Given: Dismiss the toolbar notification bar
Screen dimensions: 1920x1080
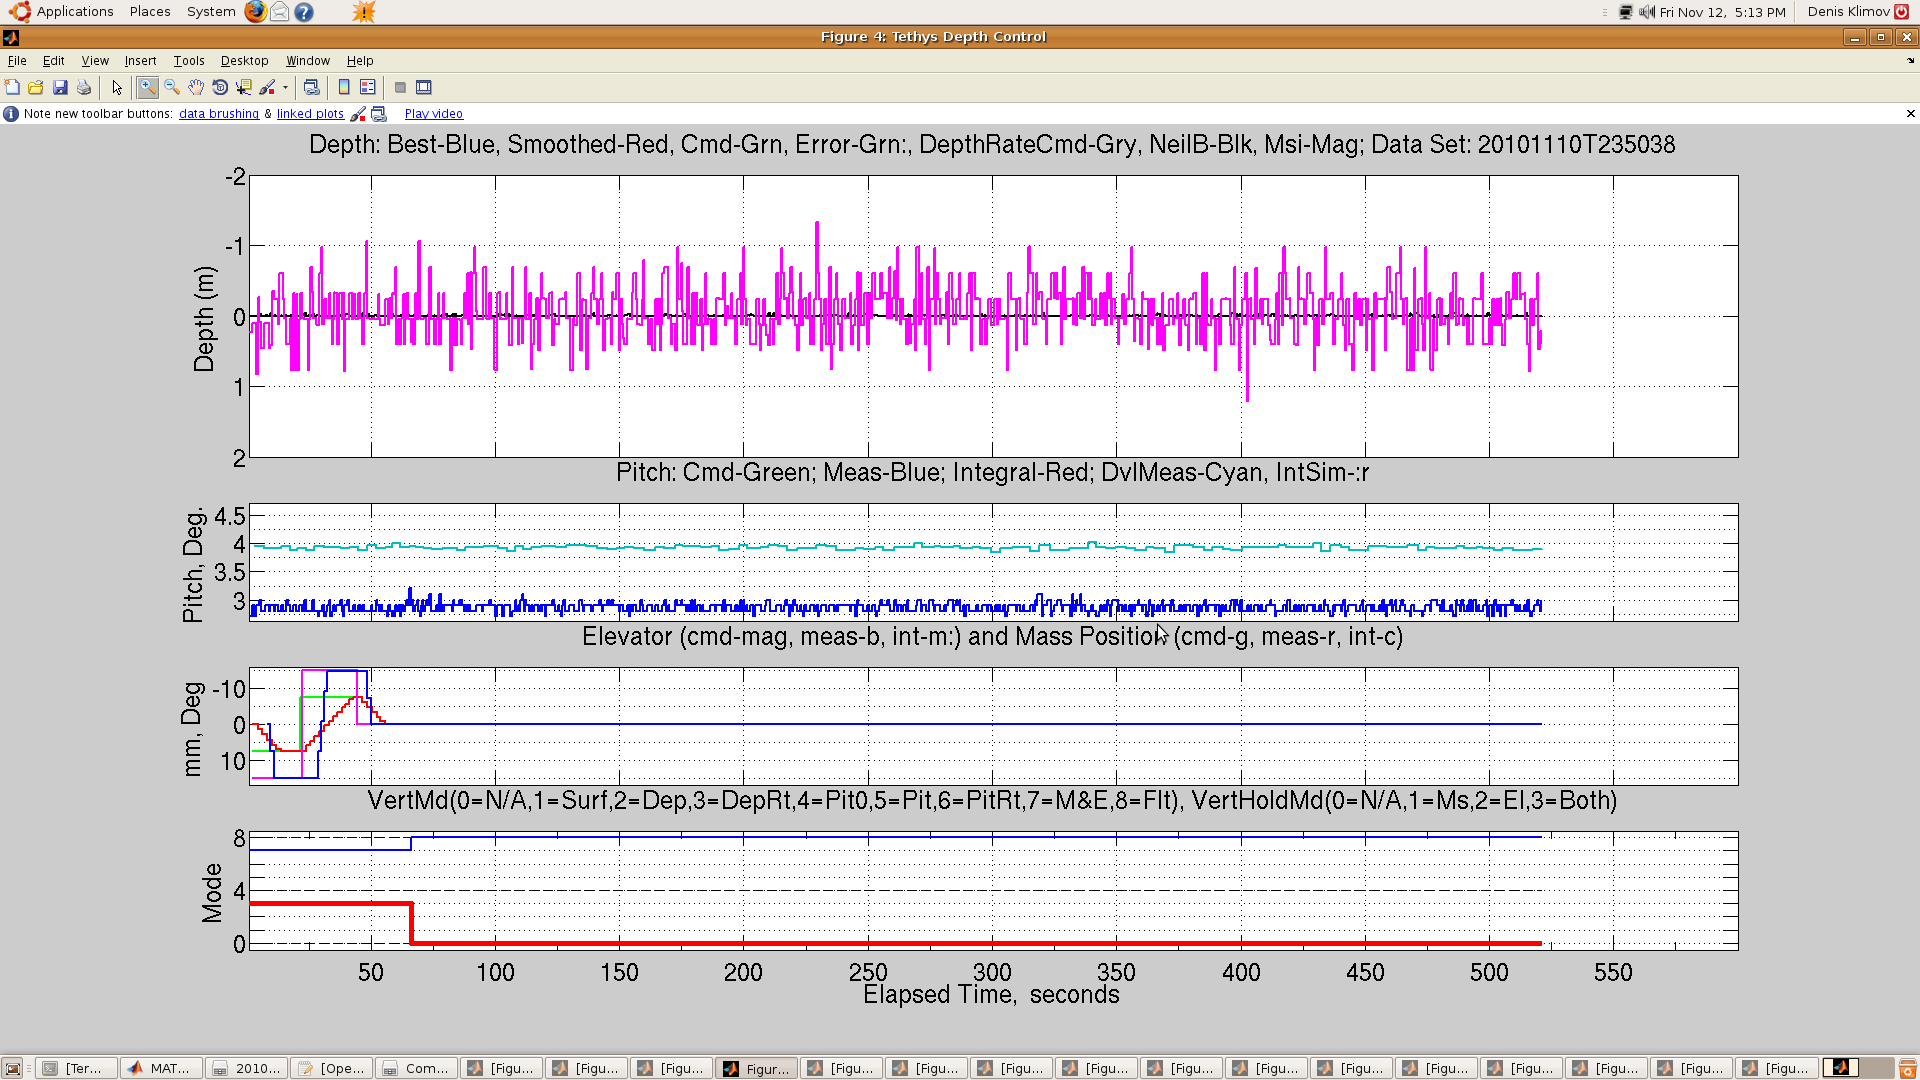Looking at the screenshot, I should (x=1911, y=114).
